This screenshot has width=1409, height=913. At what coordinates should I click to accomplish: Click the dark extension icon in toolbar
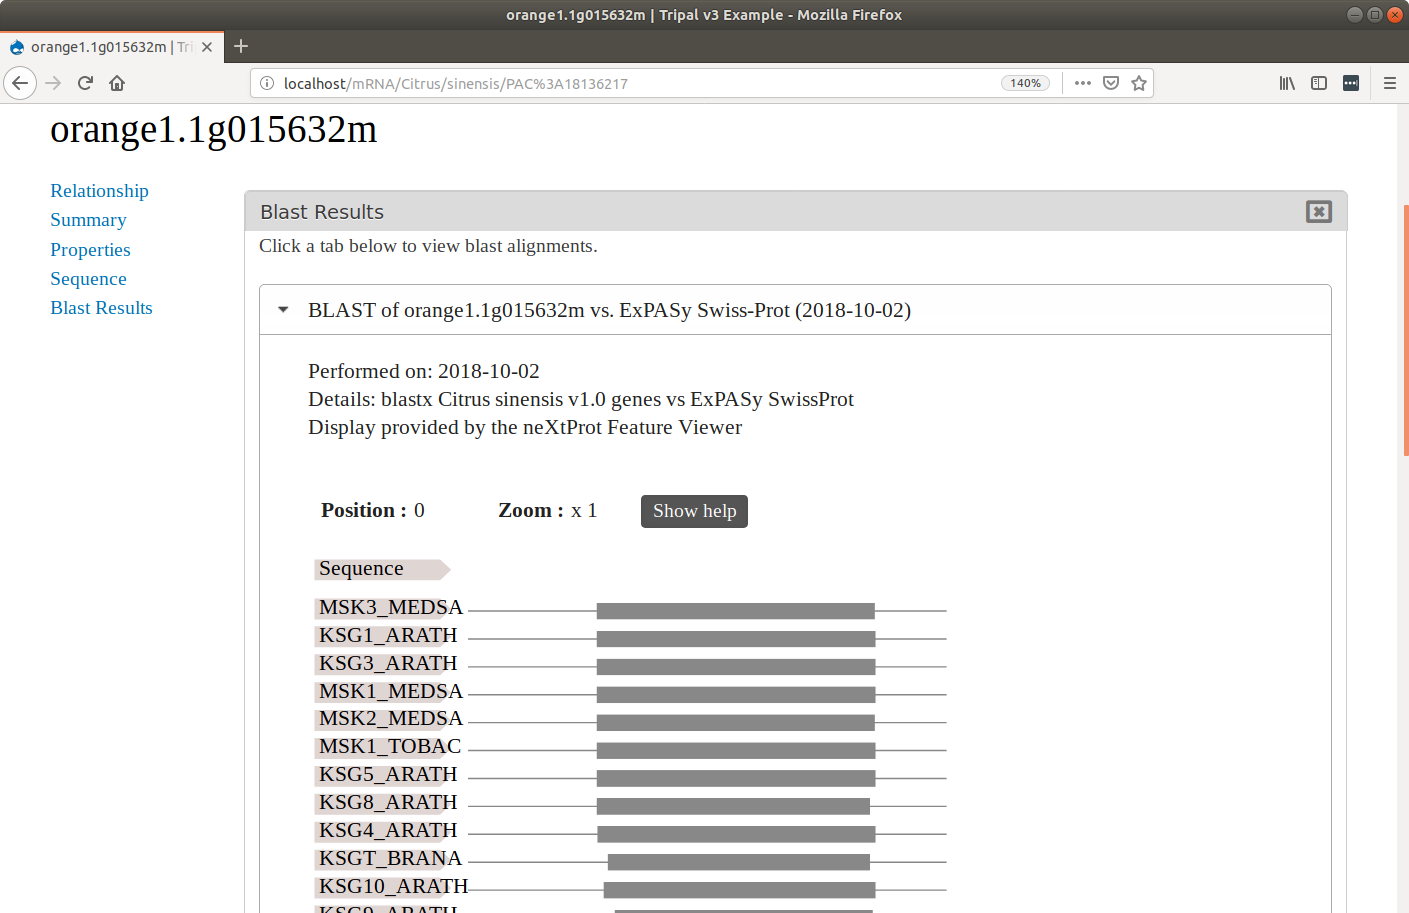(x=1351, y=83)
